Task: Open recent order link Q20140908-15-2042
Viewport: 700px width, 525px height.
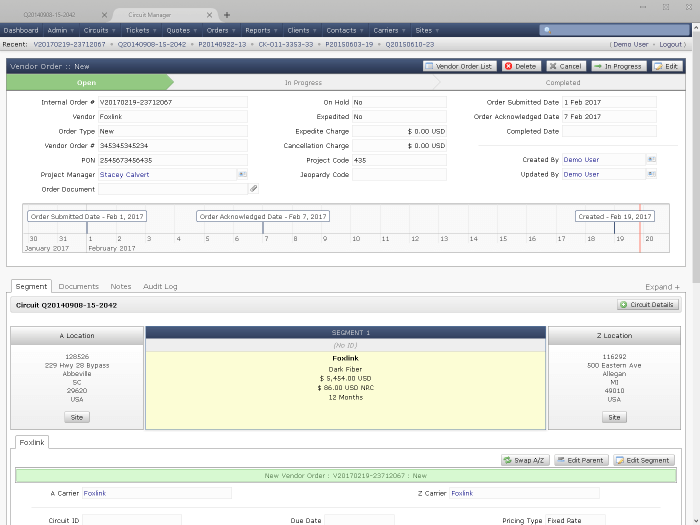Action: click(152, 44)
